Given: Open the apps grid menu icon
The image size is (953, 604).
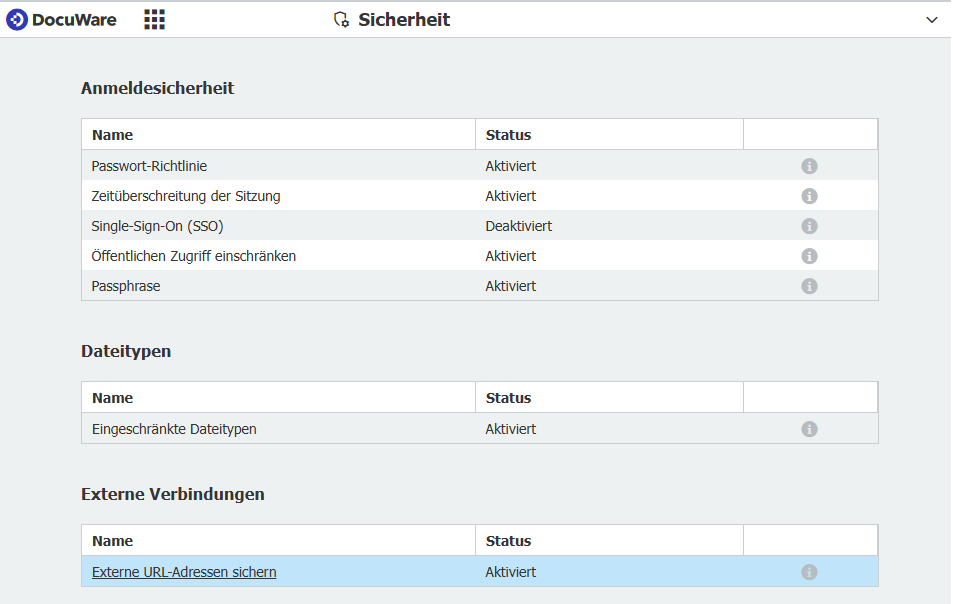Looking at the screenshot, I should click(x=154, y=19).
